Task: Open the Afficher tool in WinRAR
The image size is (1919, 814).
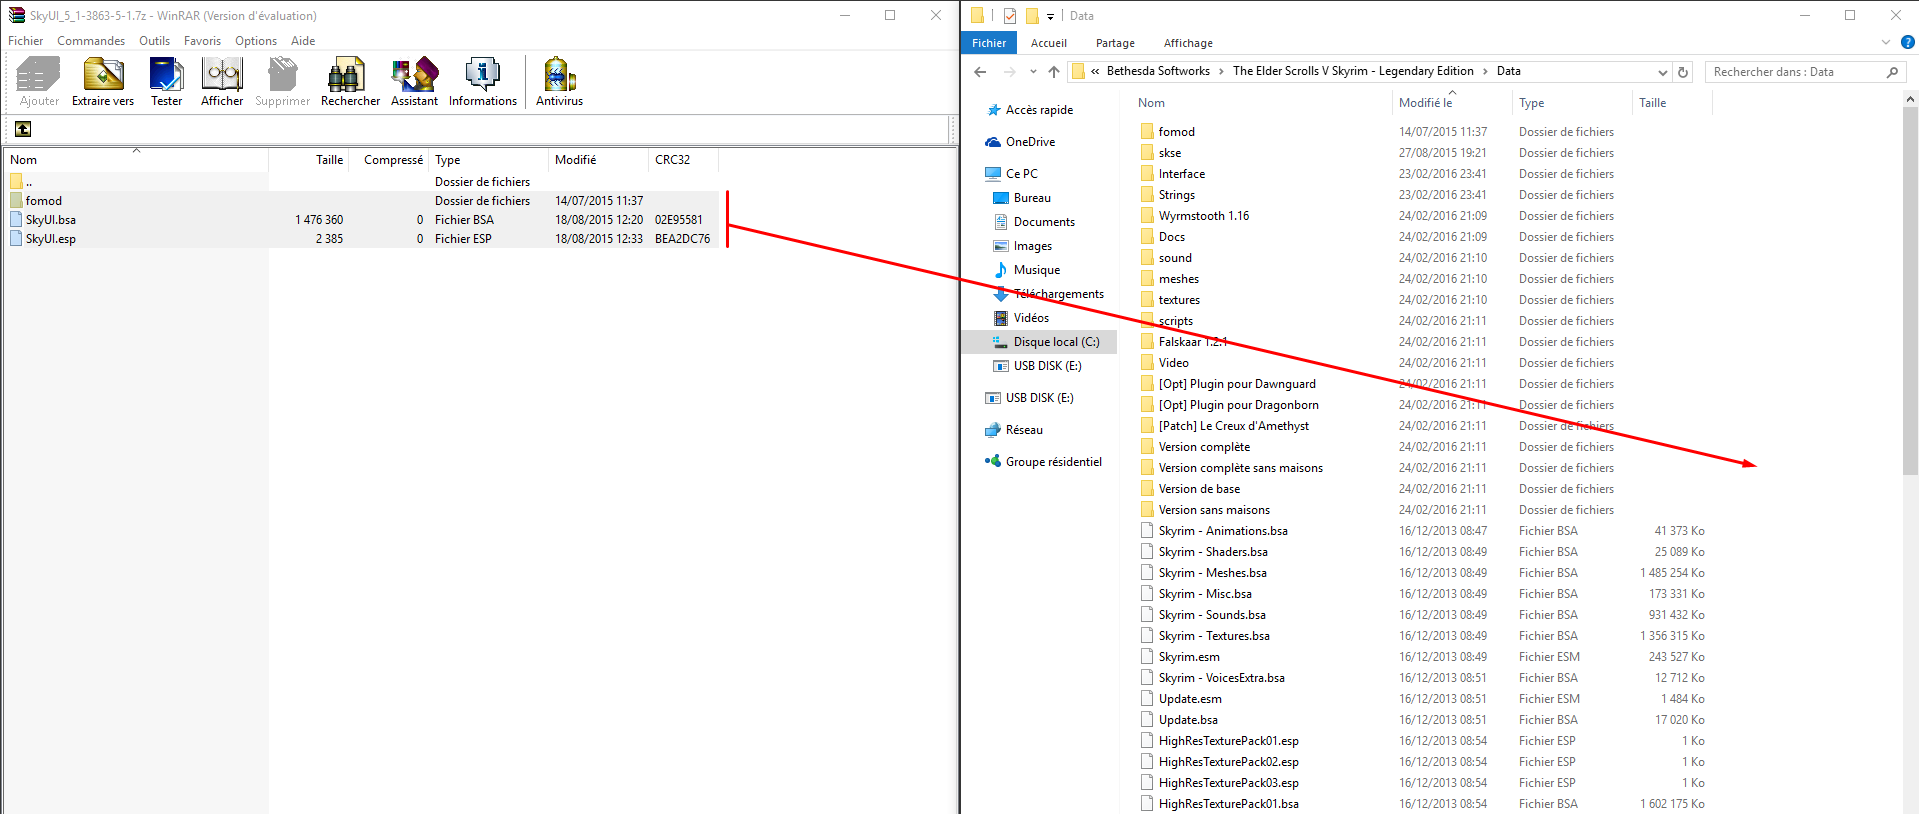Action: pos(222,81)
